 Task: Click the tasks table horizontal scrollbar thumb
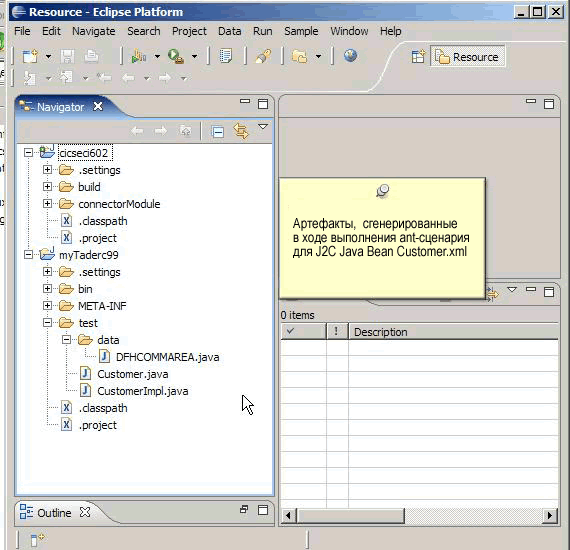[x=351, y=515]
